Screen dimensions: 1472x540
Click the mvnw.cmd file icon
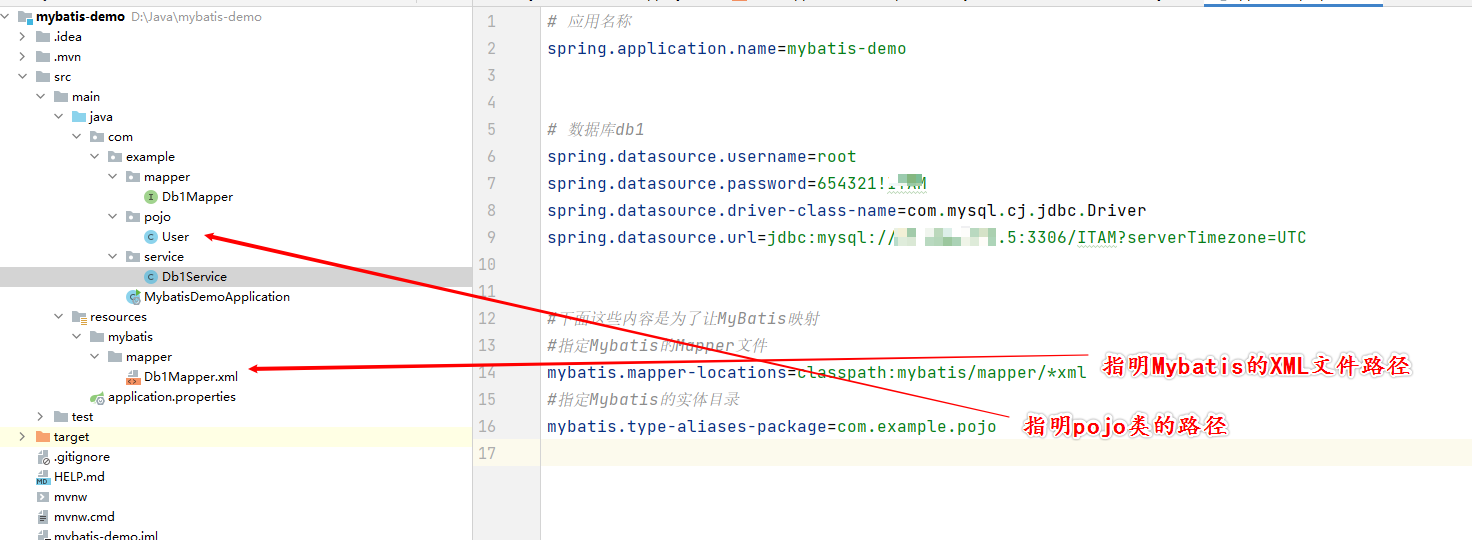[42, 517]
